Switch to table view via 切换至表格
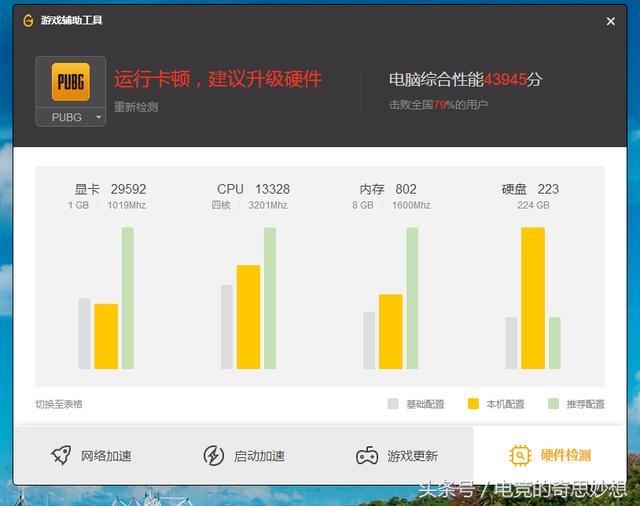Image resolution: width=640 pixels, height=506 pixels. 59,404
